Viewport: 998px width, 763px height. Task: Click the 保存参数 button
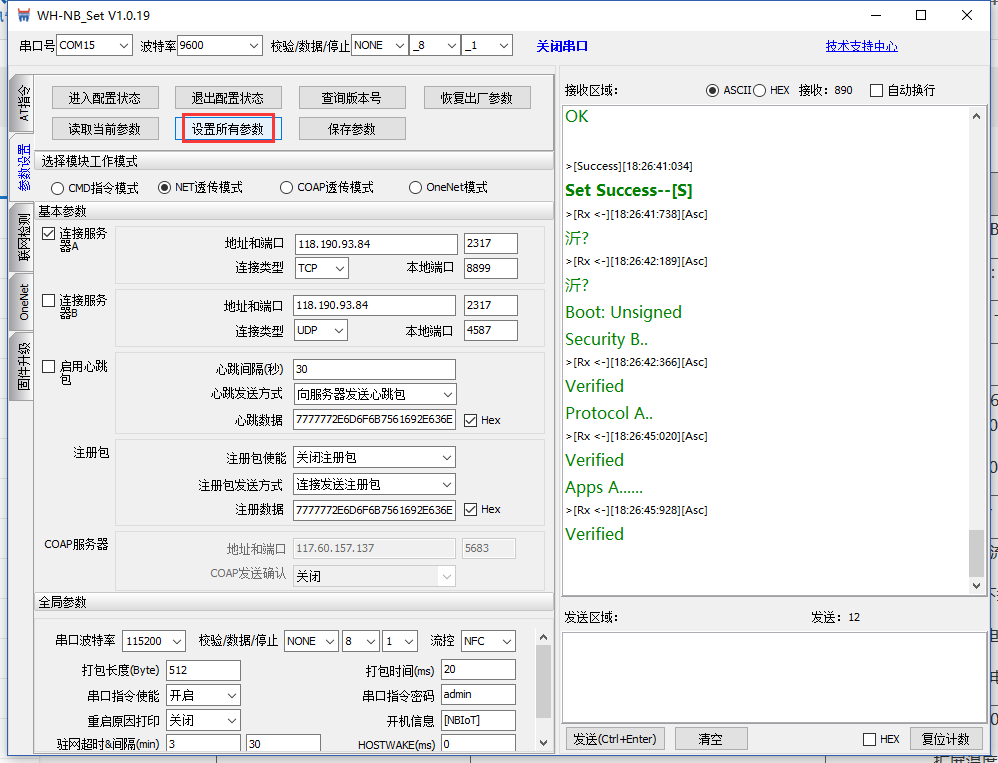352,129
